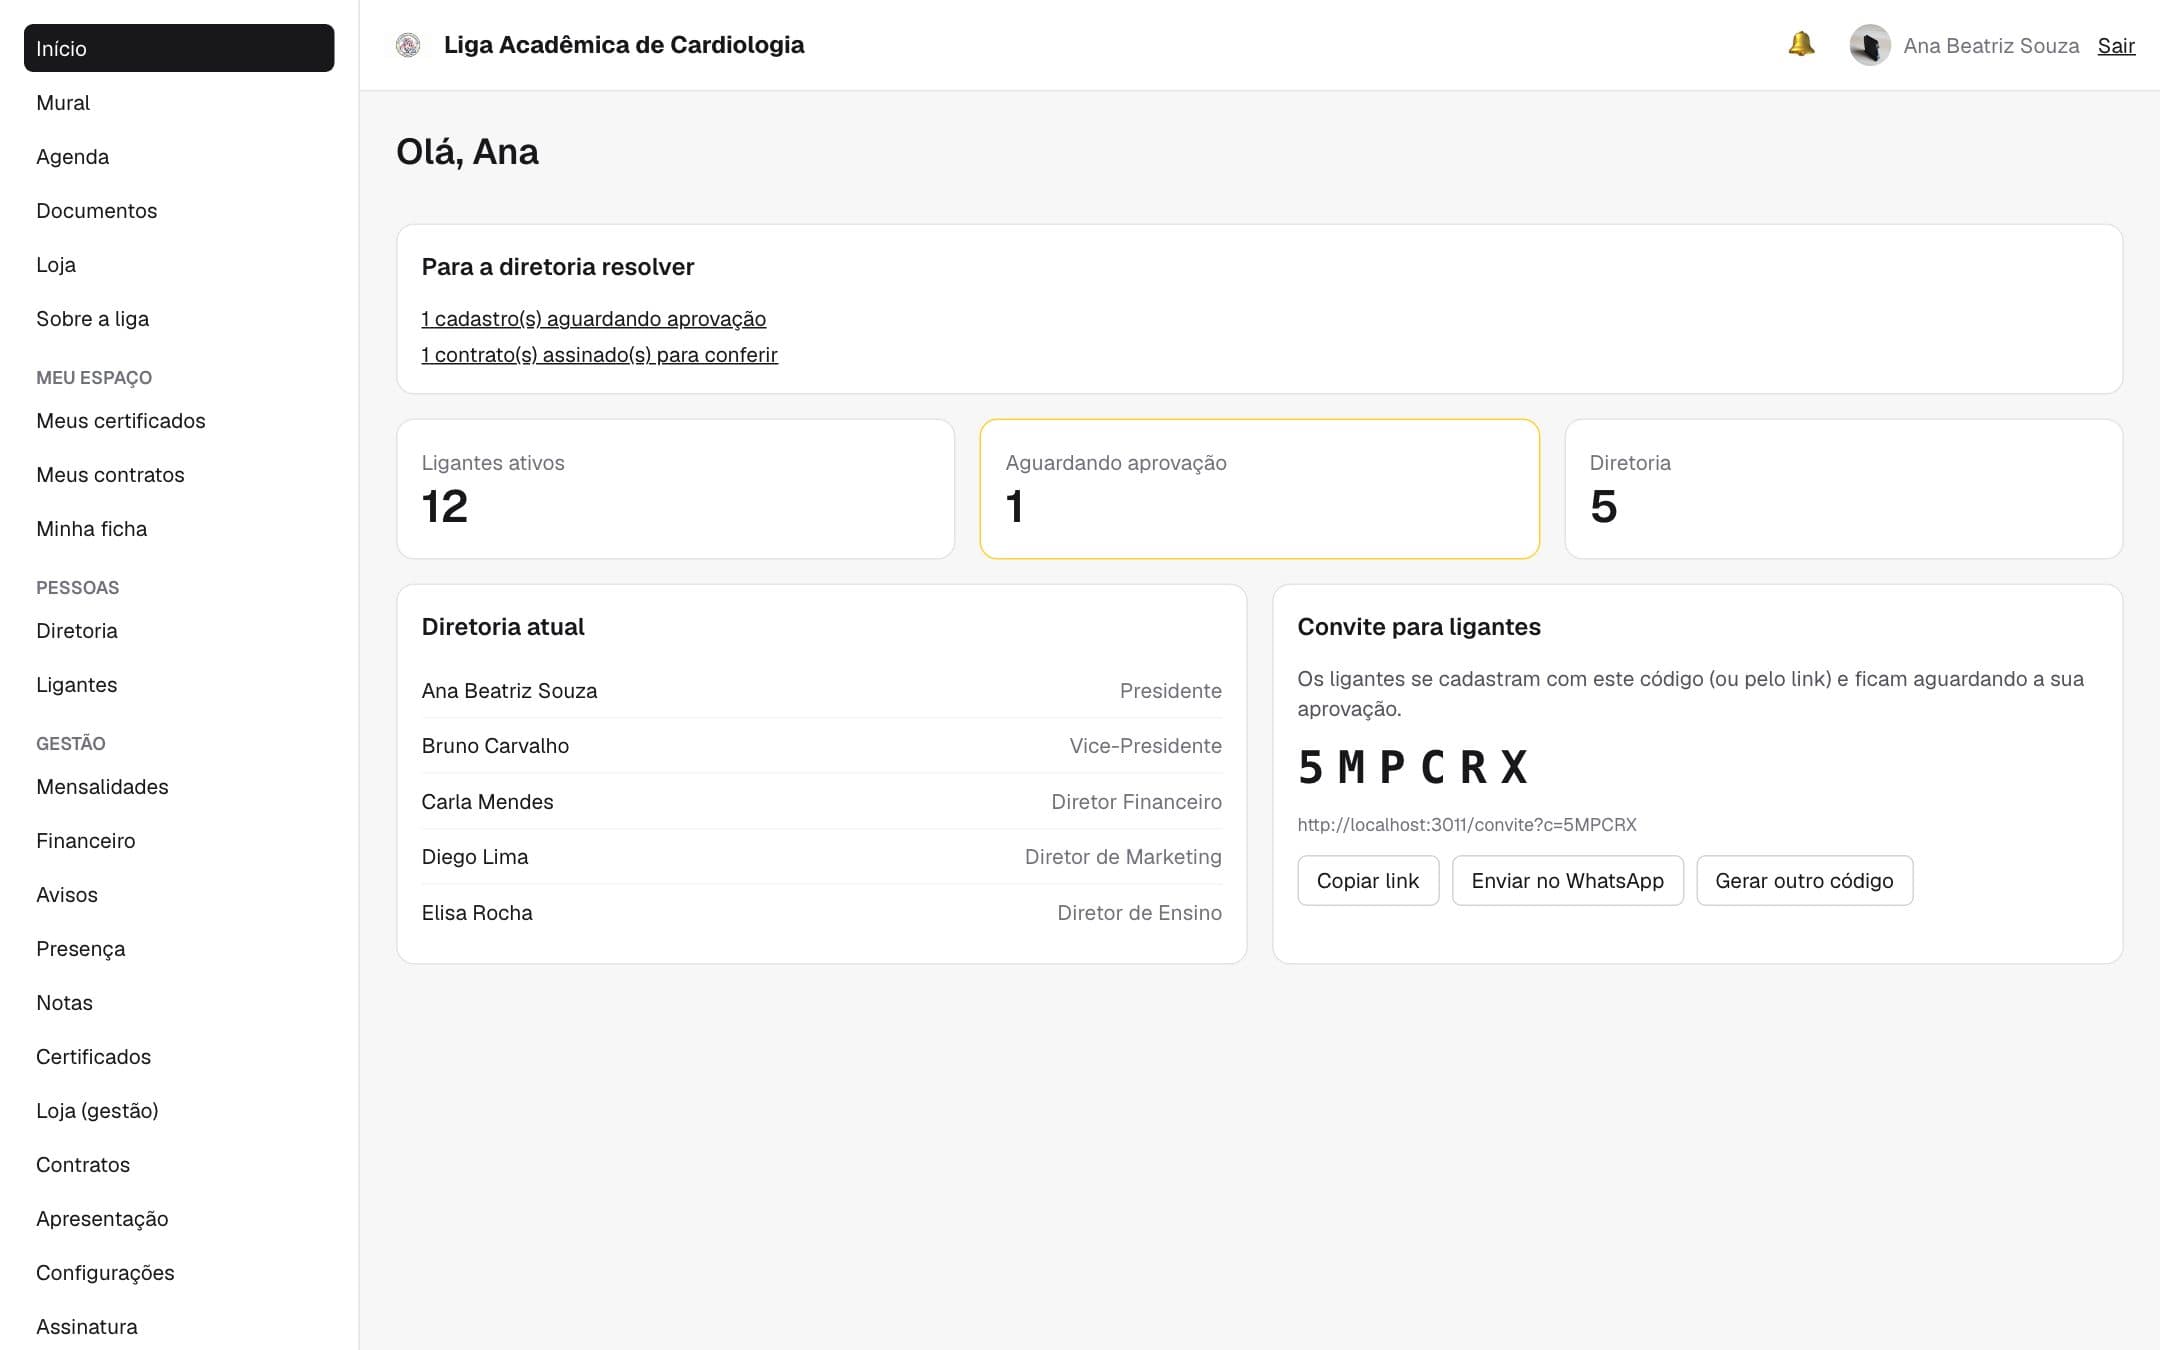
Task: Click Ana Beatriz Souza's profile avatar
Action: (1869, 45)
